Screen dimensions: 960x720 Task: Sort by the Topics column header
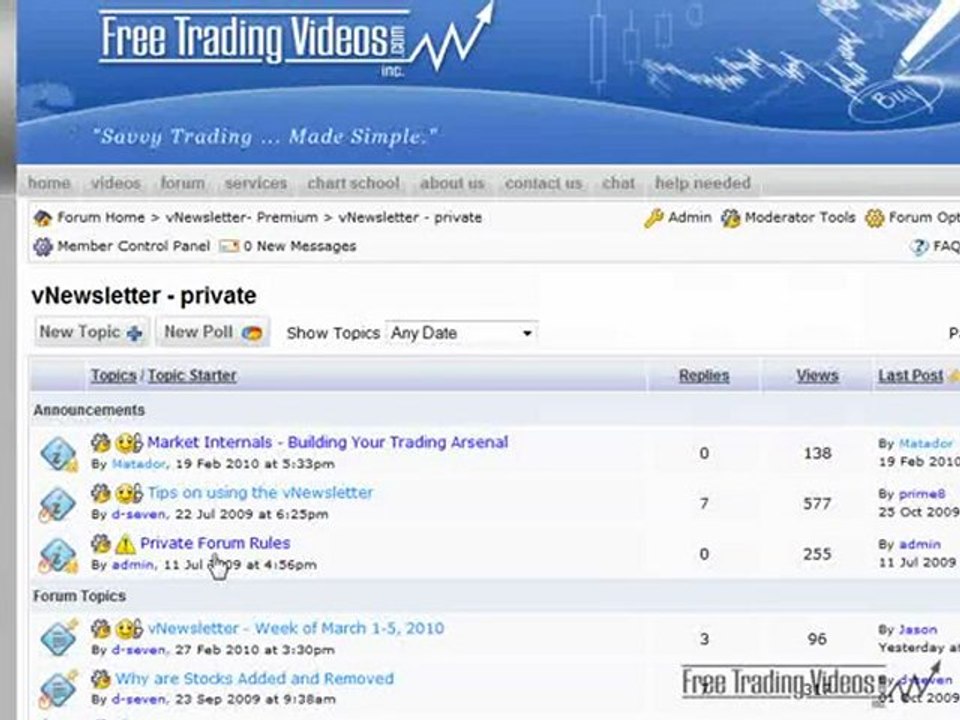coord(114,376)
